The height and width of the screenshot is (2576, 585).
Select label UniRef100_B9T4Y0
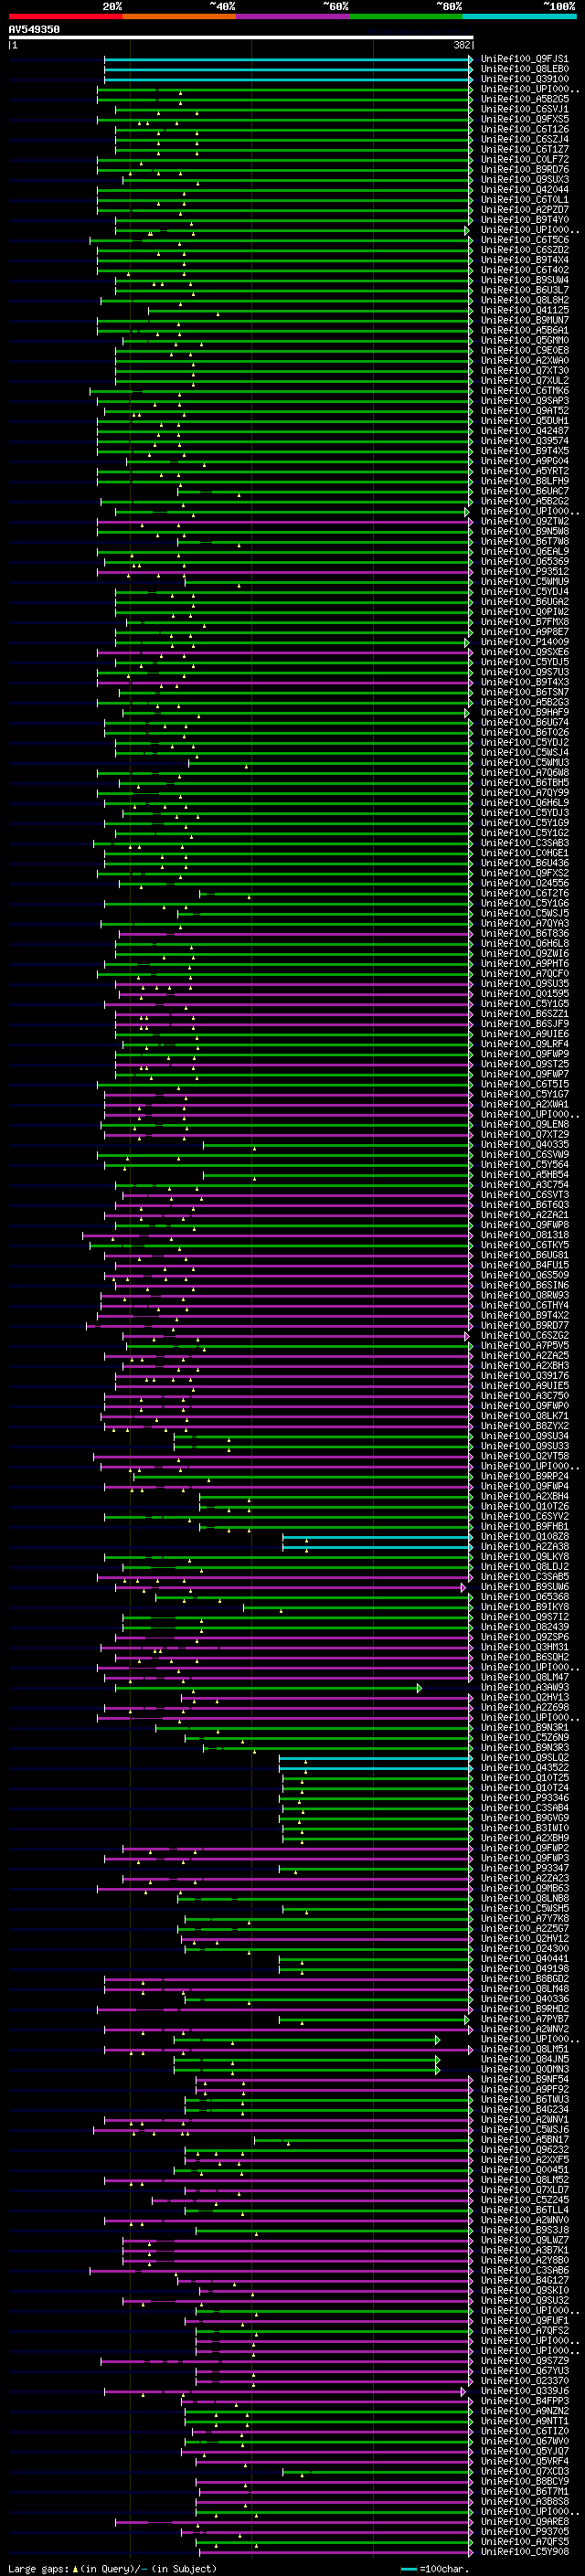pyautogui.click(x=525, y=220)
